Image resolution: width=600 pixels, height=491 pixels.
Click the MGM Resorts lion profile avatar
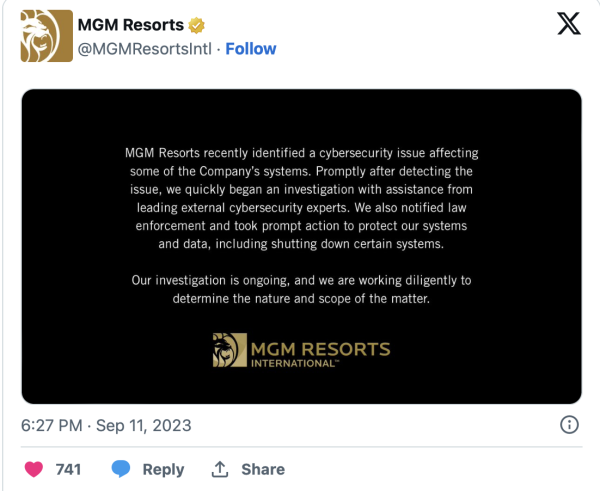[x=47, y=36]
